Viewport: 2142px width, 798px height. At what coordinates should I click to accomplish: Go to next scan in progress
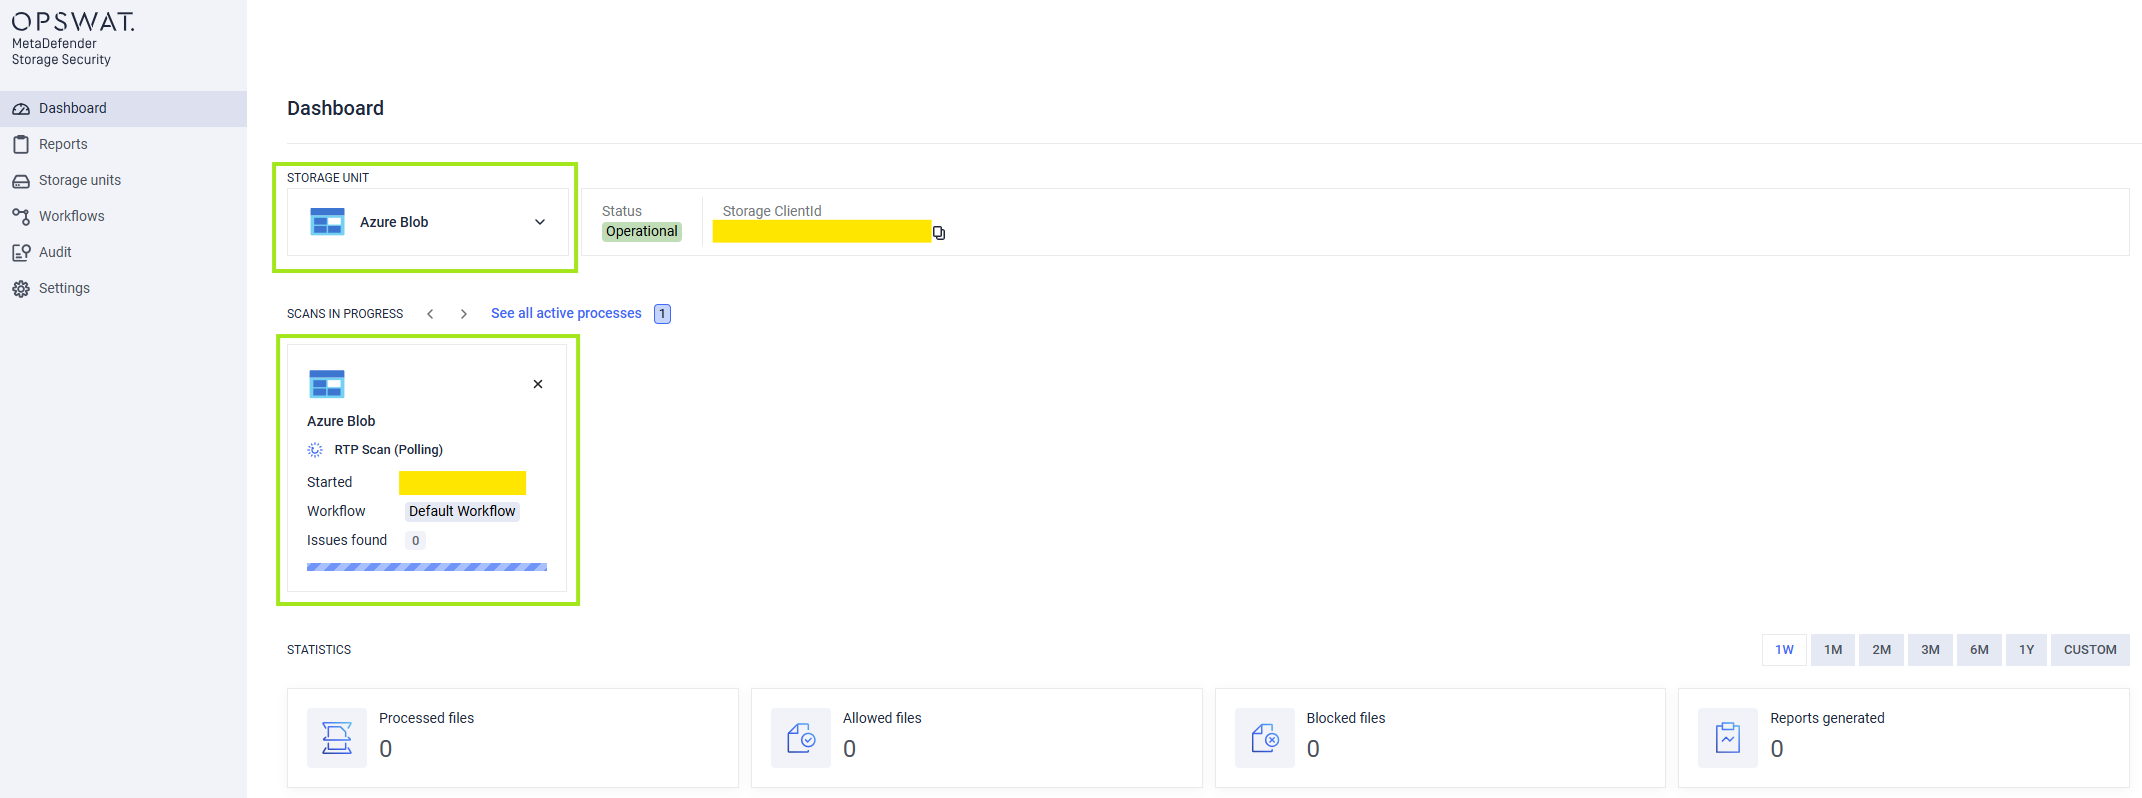point(464,314)
